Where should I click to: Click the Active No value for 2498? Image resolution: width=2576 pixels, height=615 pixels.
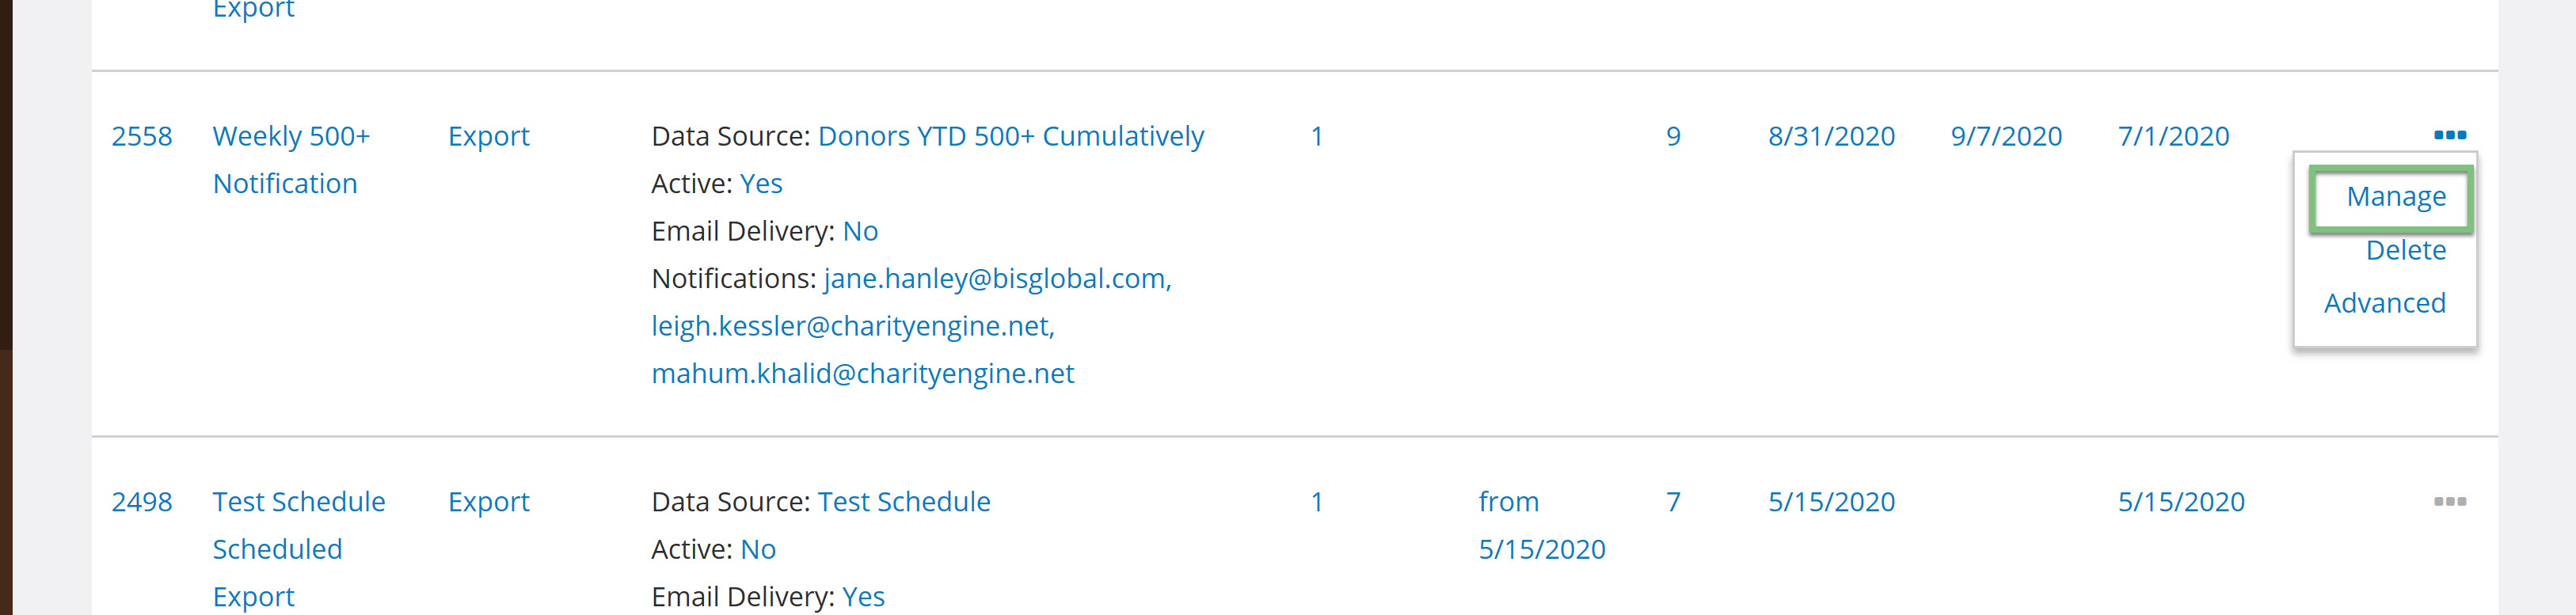[757, 549]
